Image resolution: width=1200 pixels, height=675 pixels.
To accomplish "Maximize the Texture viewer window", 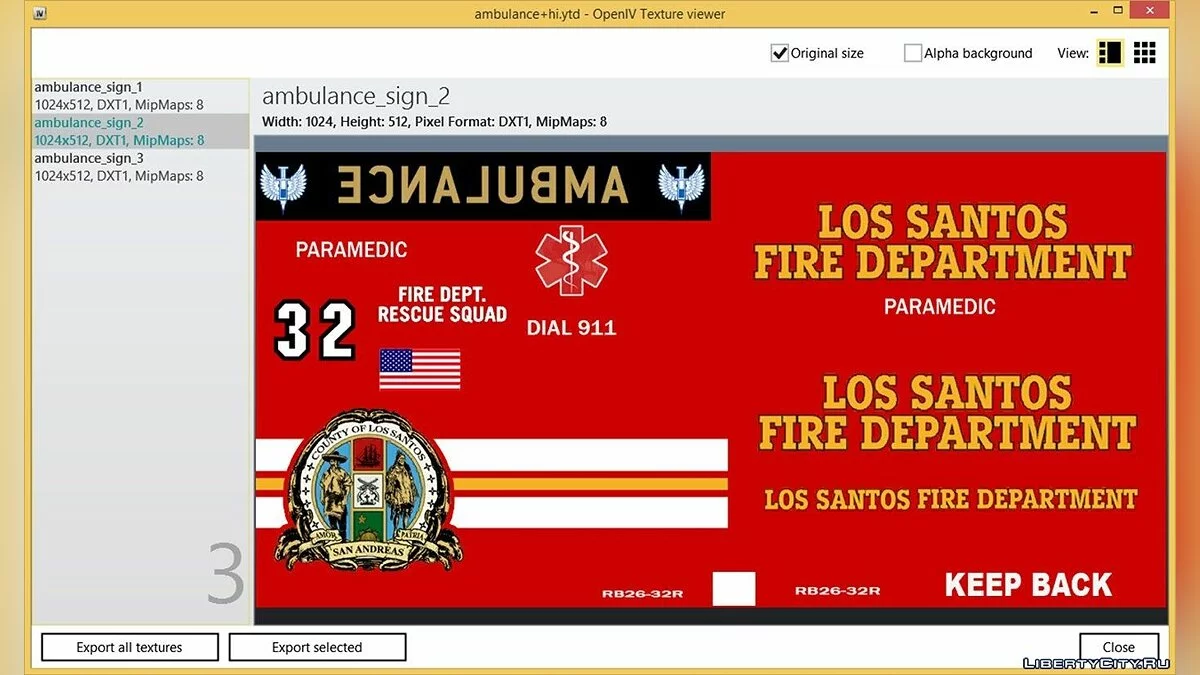I will tap(1129, 14).
